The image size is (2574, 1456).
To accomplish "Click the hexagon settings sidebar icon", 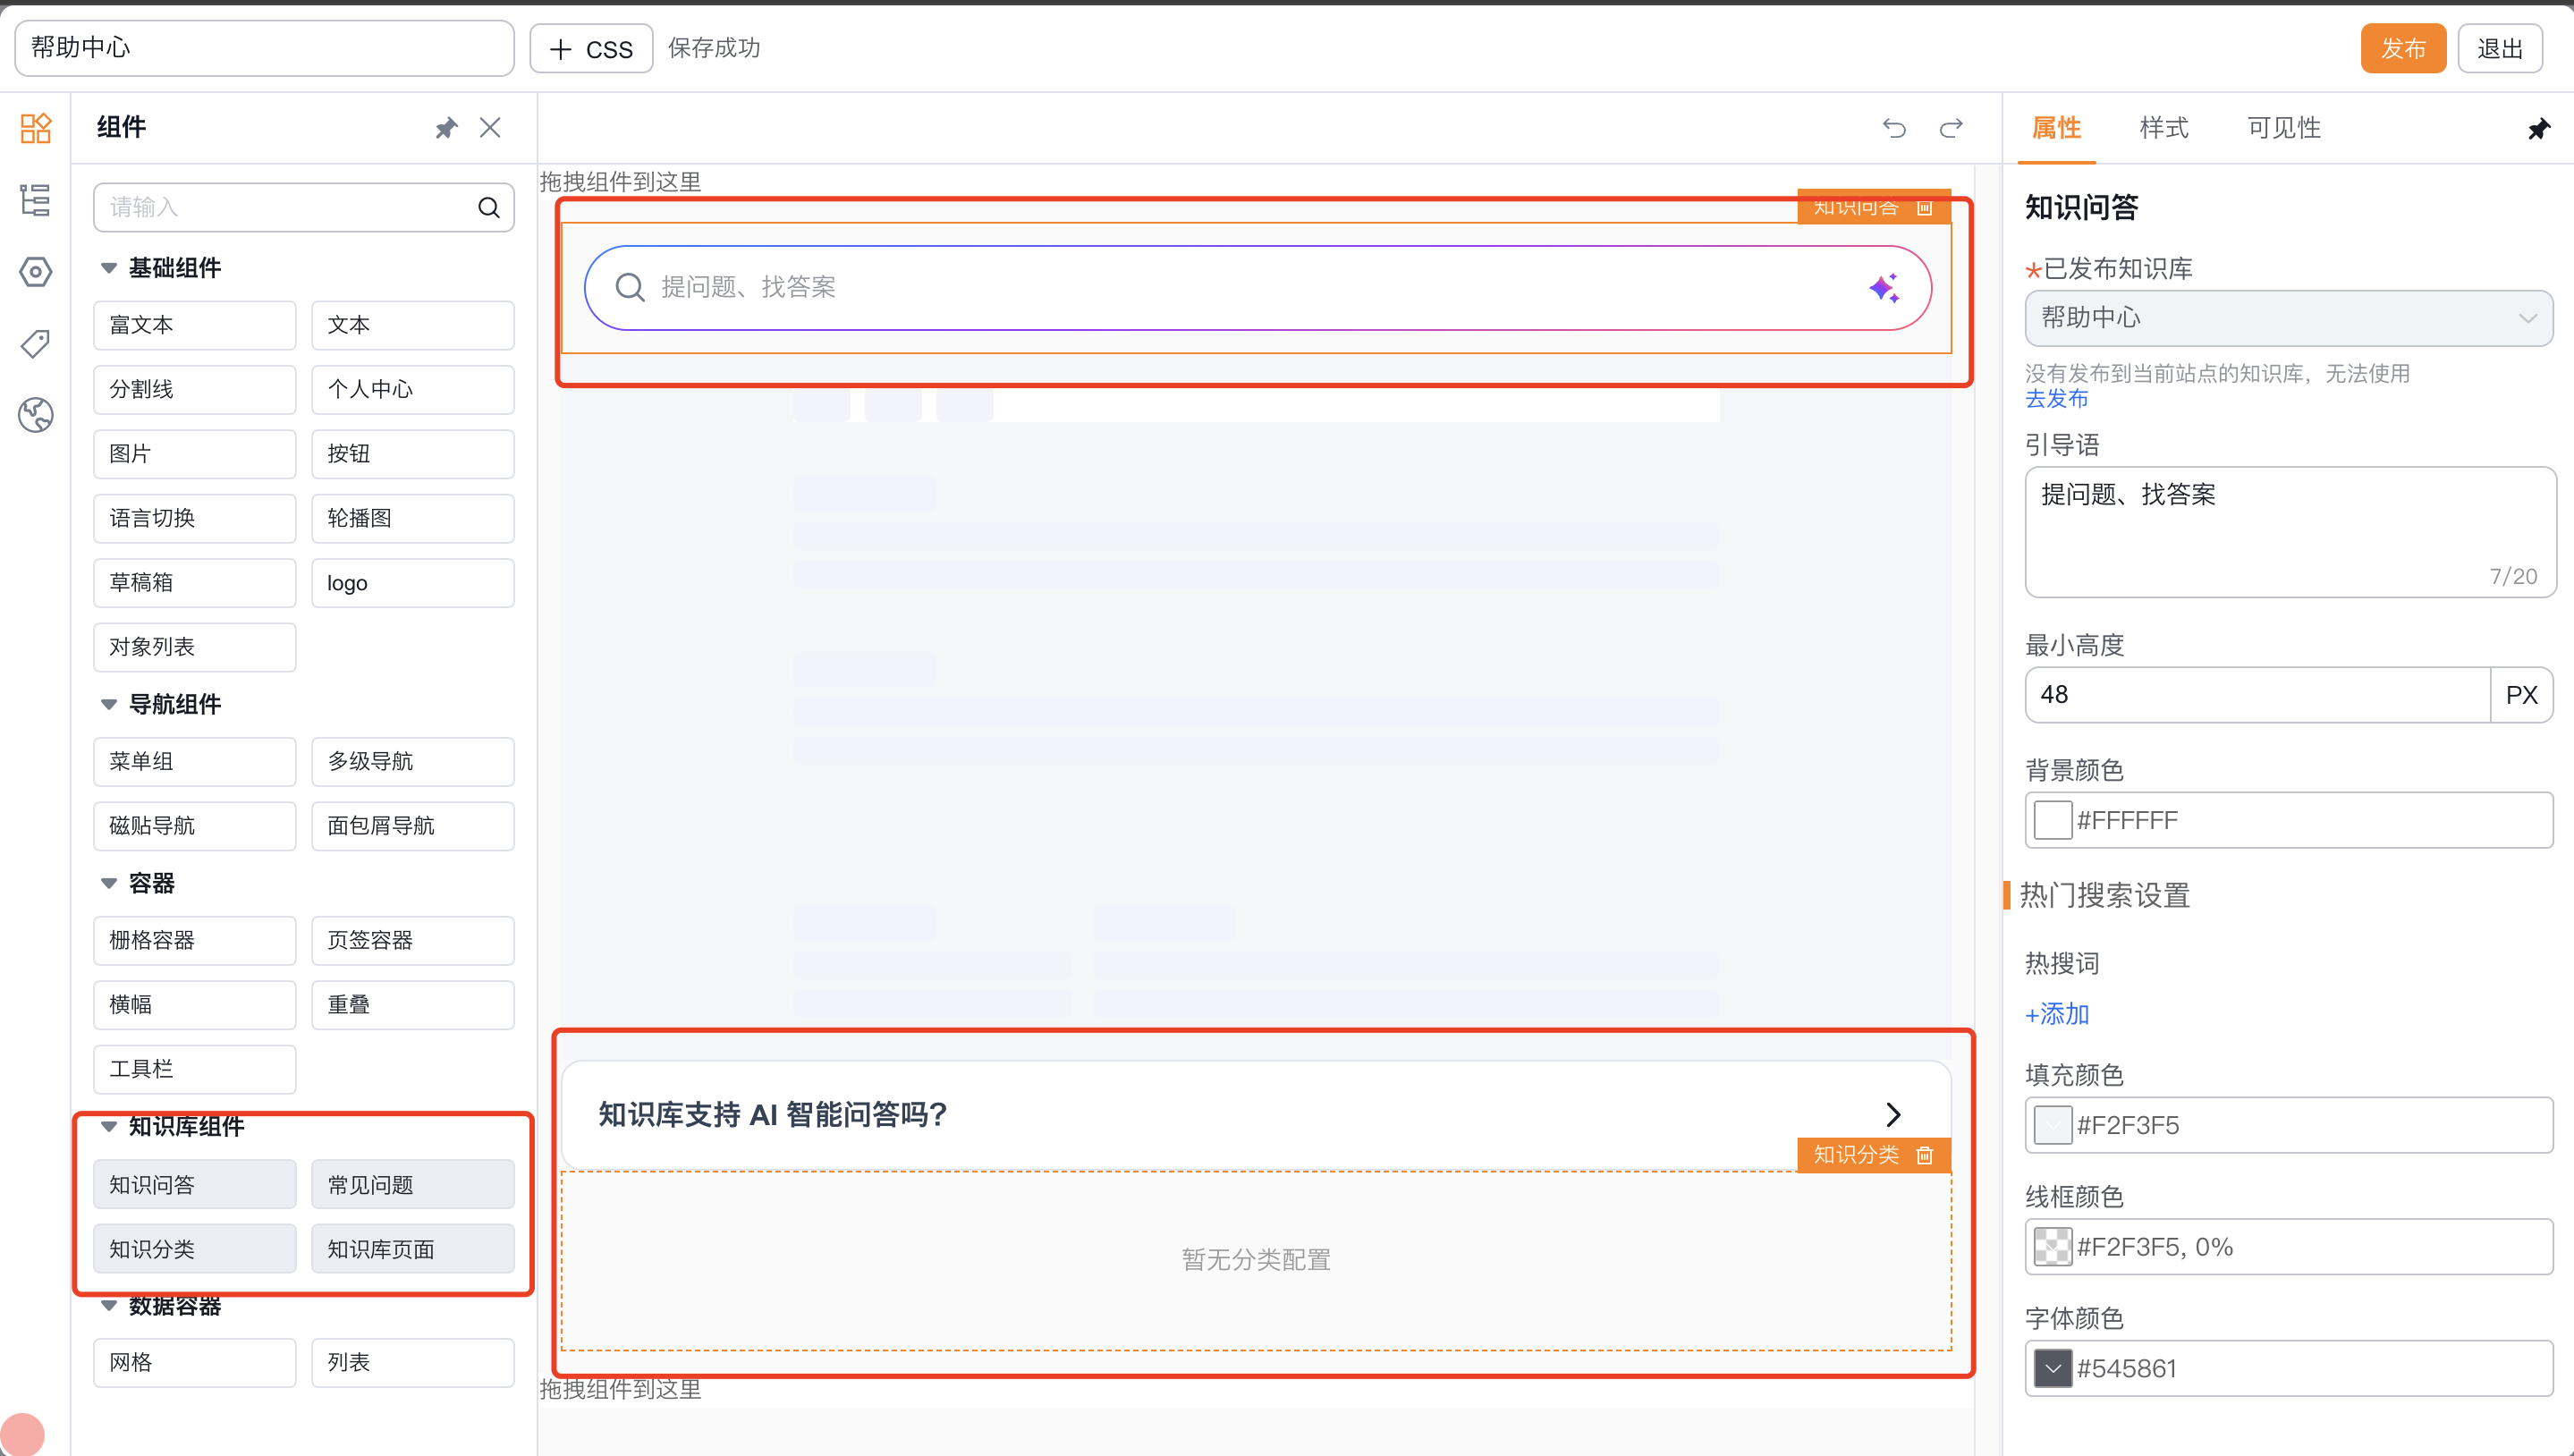I will [36, 272].
